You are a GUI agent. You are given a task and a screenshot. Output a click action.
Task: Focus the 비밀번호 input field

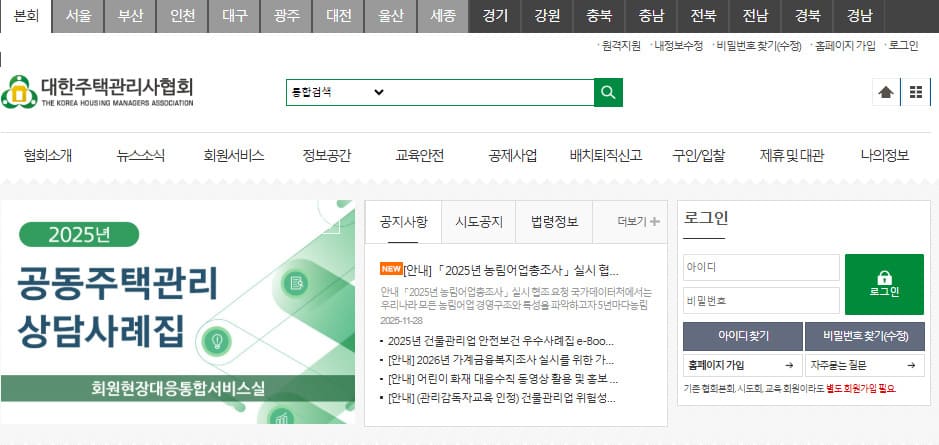coord(760,300)
